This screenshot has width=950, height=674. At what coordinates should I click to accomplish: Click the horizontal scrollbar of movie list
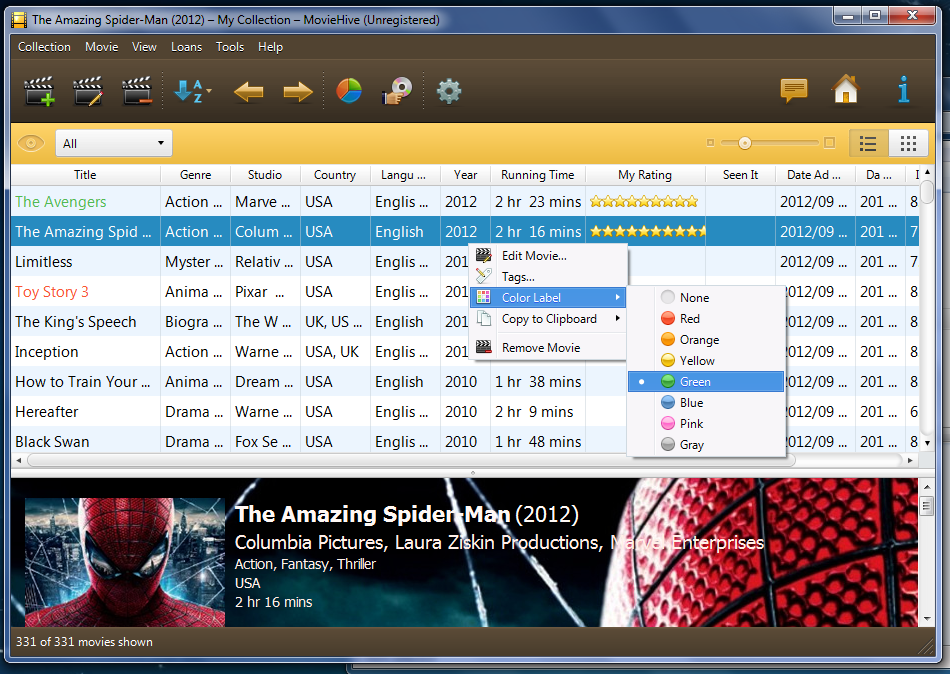411,460
